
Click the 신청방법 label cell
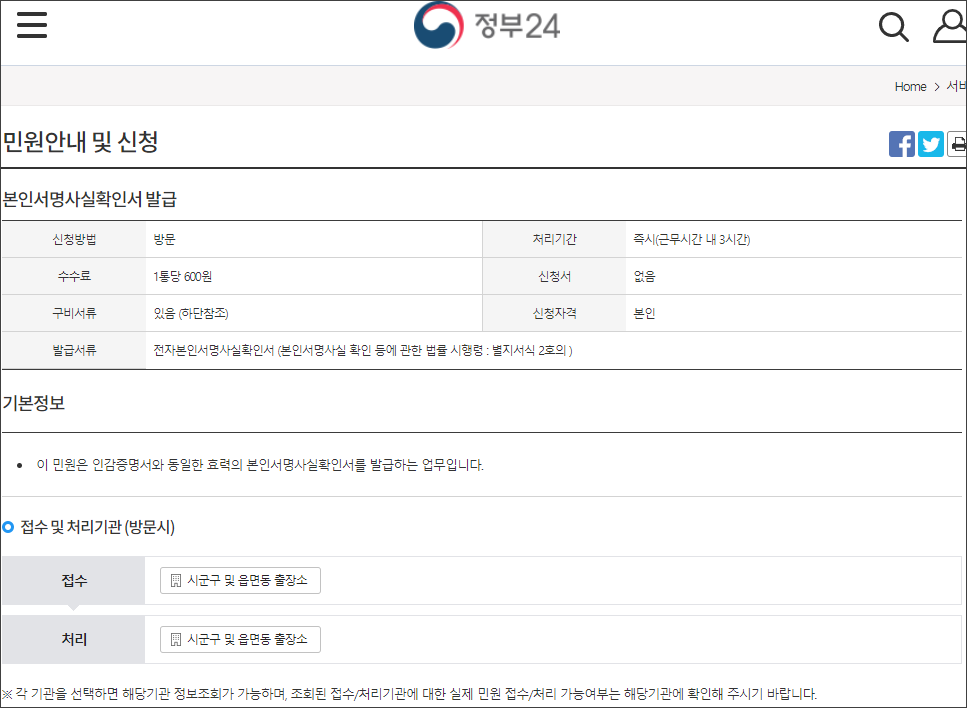74,239
